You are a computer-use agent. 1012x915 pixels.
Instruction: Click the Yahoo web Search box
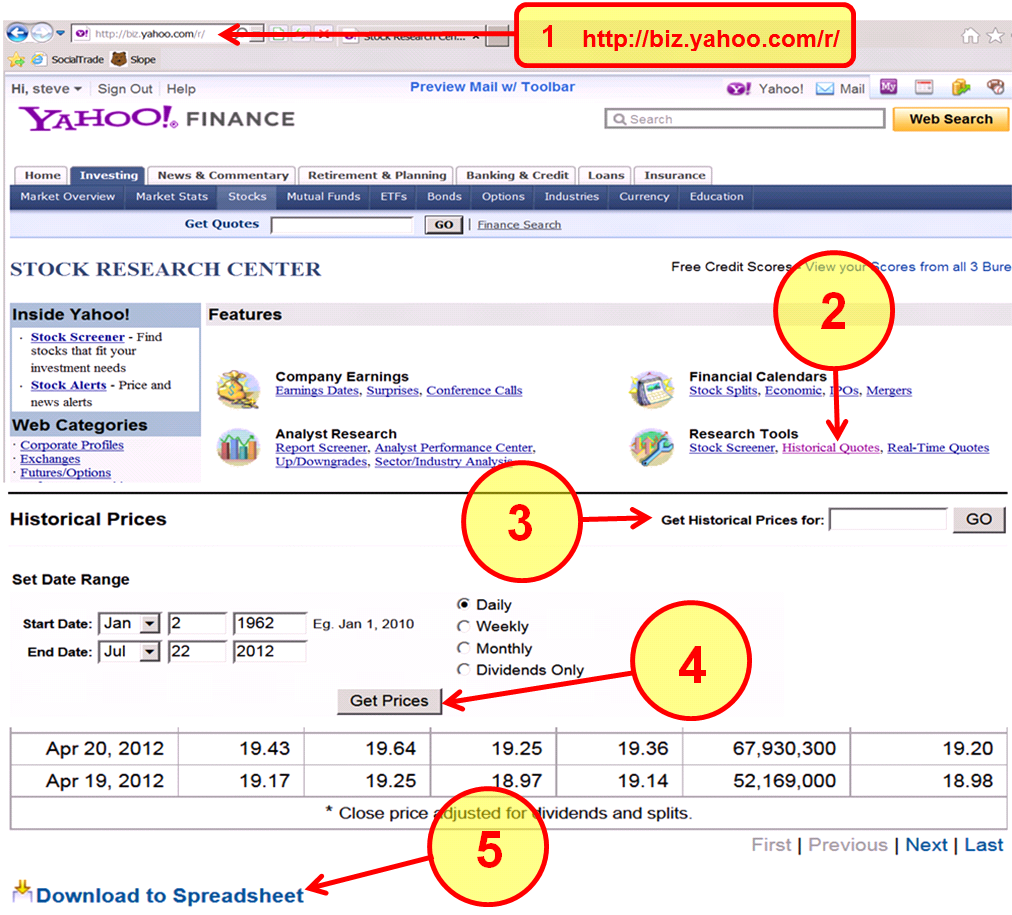coord(745,119)
